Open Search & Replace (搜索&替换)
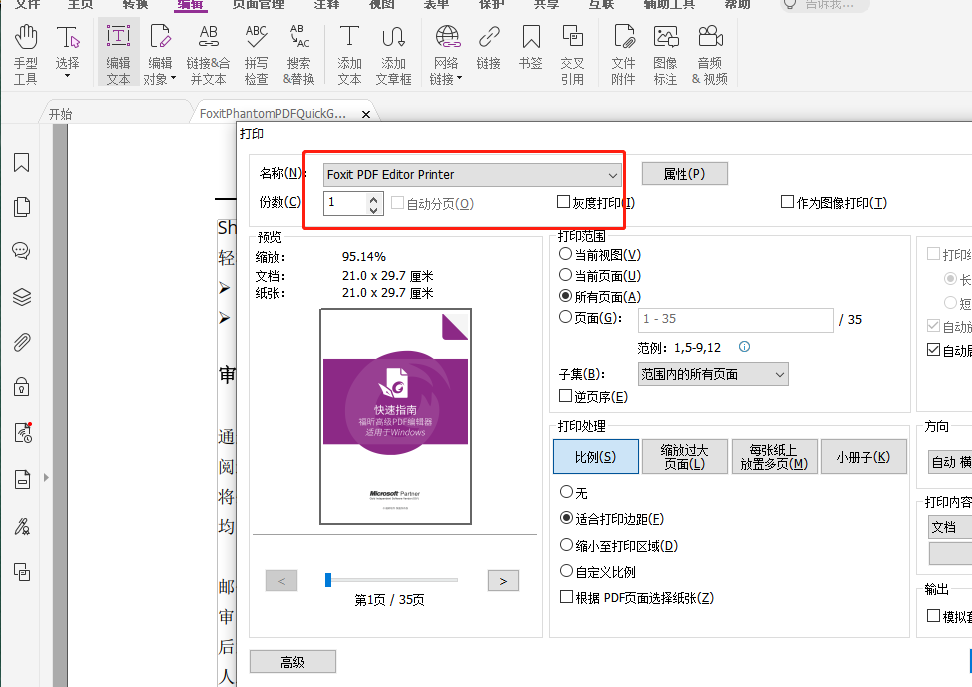This screenshot has width=972, height=687. point(298,52)
